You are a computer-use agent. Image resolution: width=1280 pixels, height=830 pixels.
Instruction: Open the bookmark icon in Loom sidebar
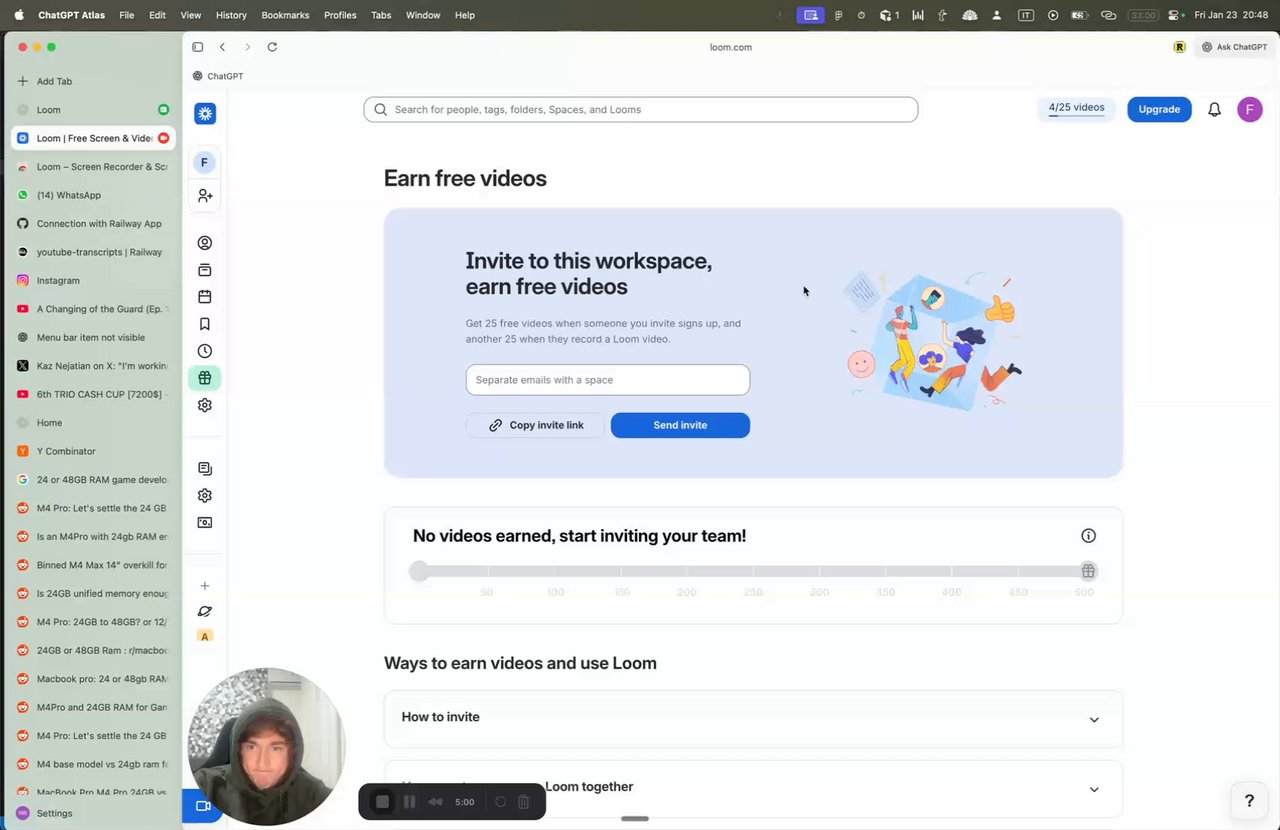pyautogui.click(x=205, y=324)
